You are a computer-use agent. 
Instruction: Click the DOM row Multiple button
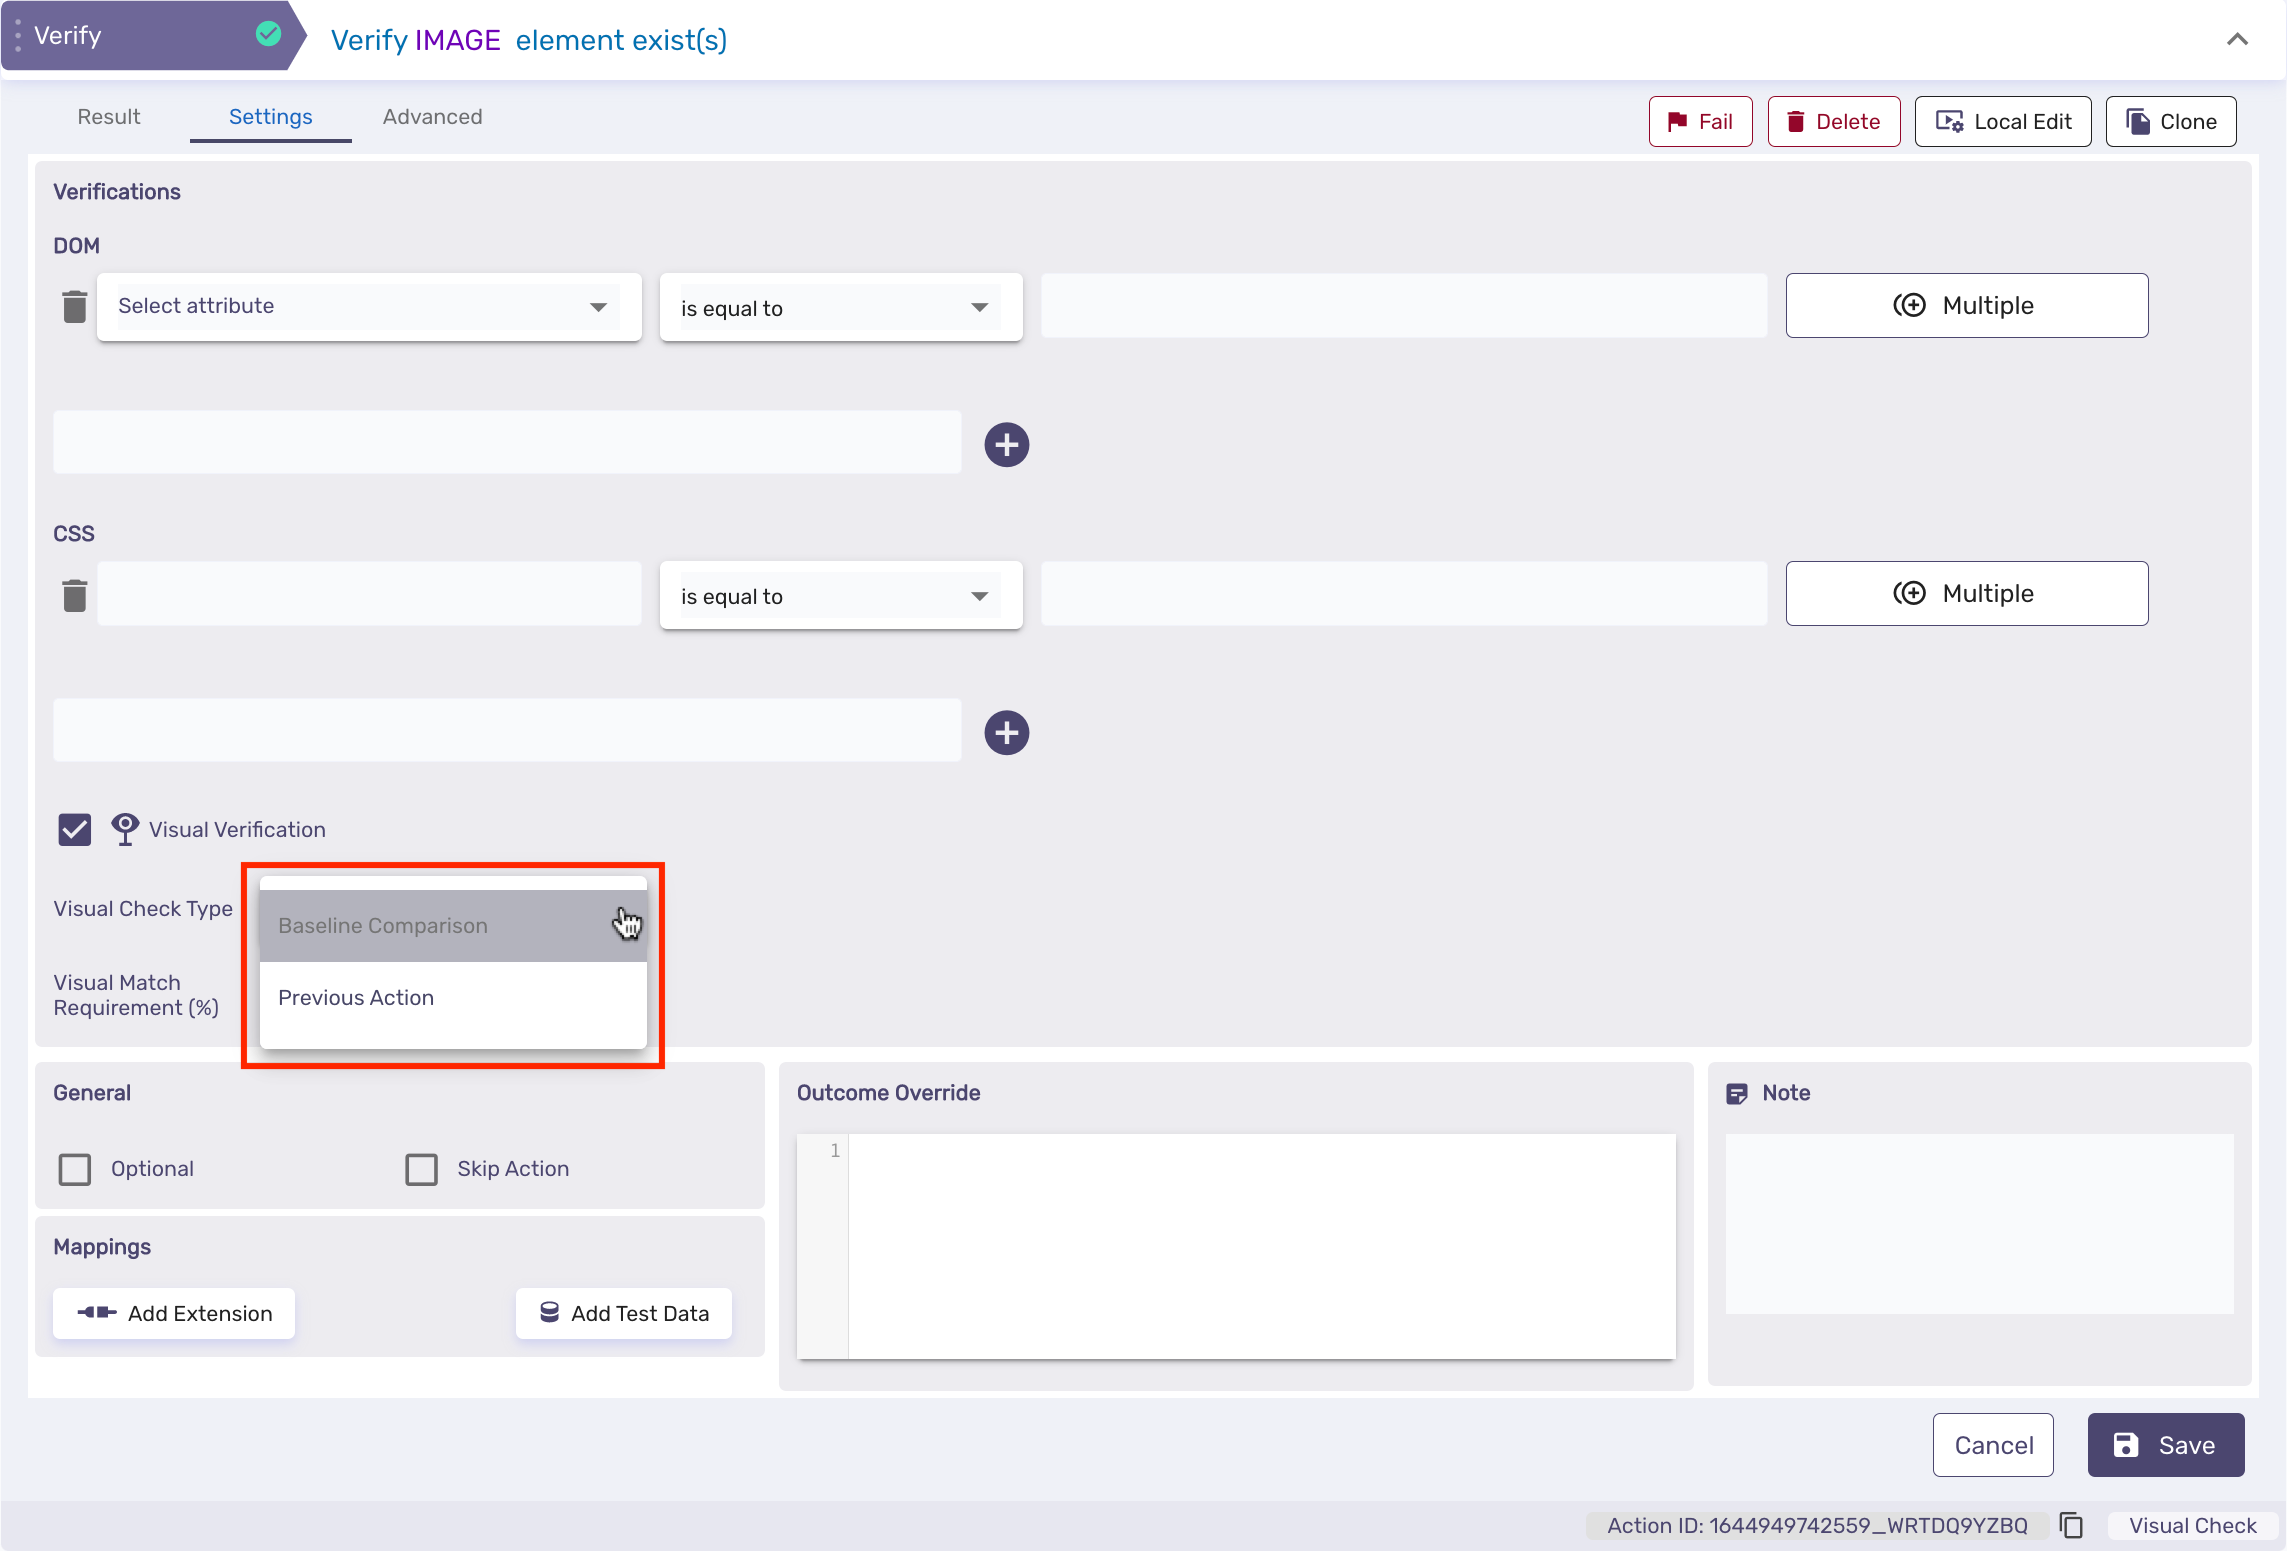click(1966, 305)
